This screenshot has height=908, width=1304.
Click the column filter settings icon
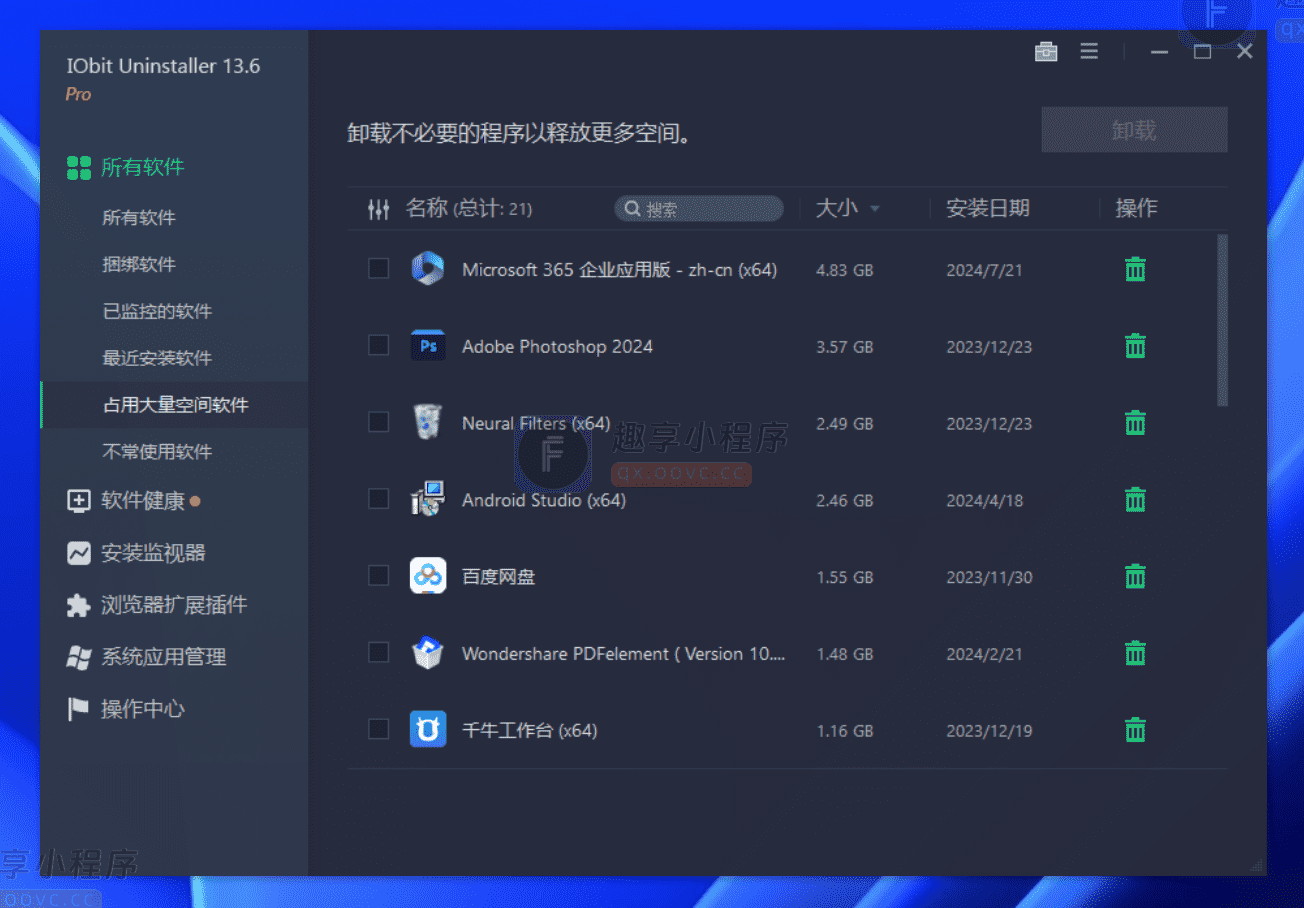[378, 209]
